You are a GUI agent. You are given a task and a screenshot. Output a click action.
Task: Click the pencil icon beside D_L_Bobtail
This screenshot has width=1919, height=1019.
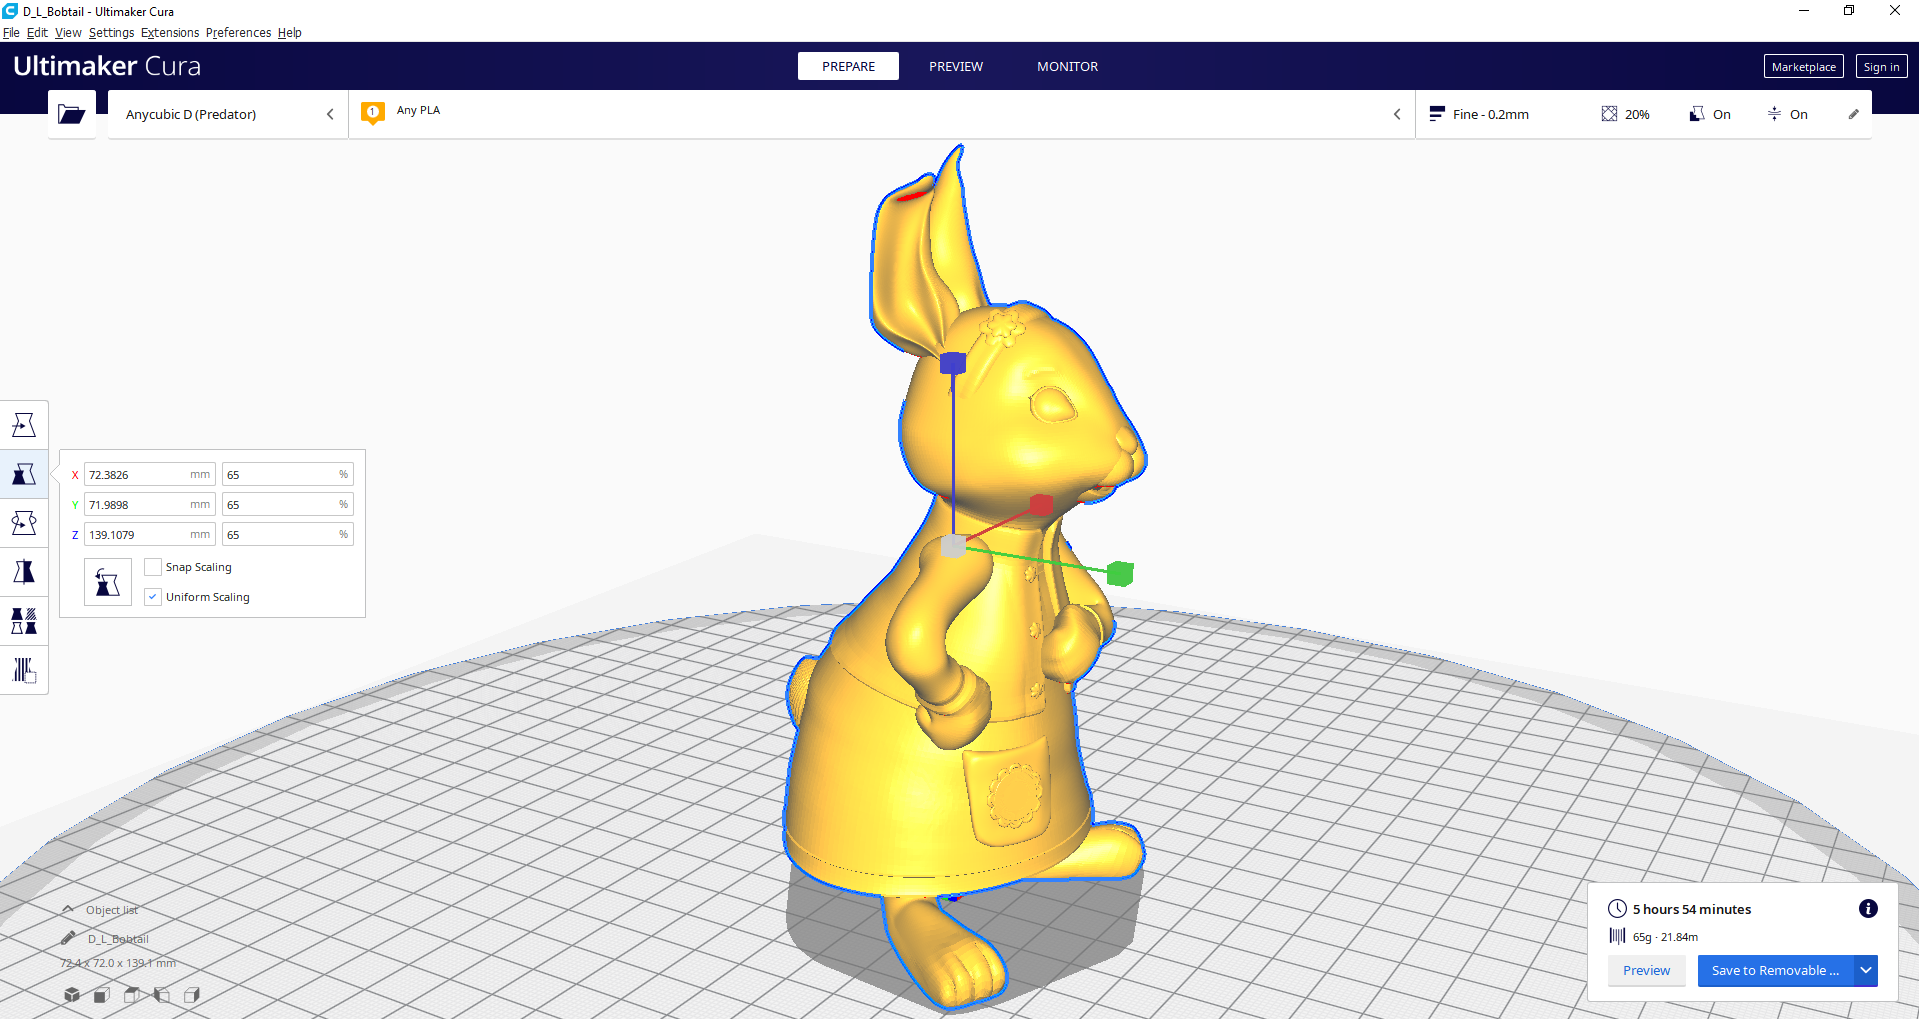coord(68,938)
